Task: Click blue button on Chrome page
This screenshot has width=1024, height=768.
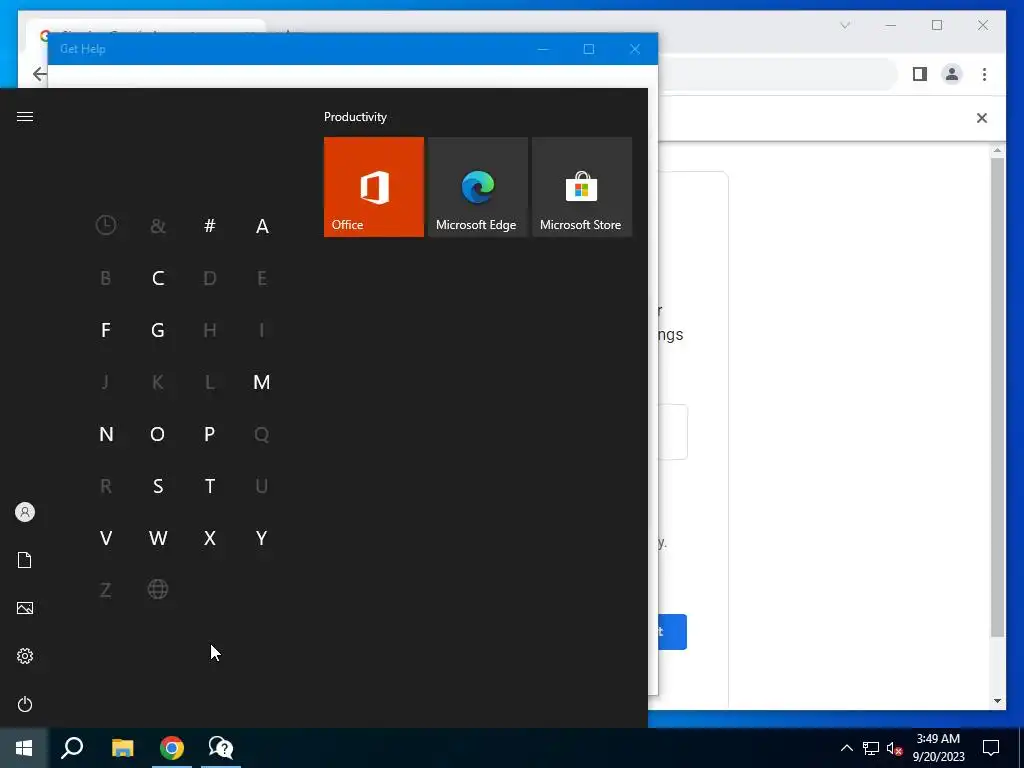Action: pyautogui.click(x=673, y=632)
